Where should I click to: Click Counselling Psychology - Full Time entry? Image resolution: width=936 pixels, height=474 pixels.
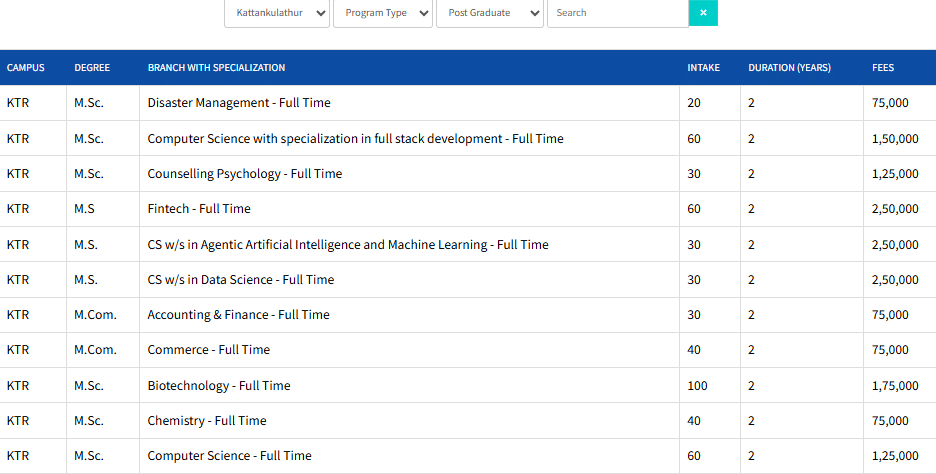pyautogui.click(x=244, y=174)
